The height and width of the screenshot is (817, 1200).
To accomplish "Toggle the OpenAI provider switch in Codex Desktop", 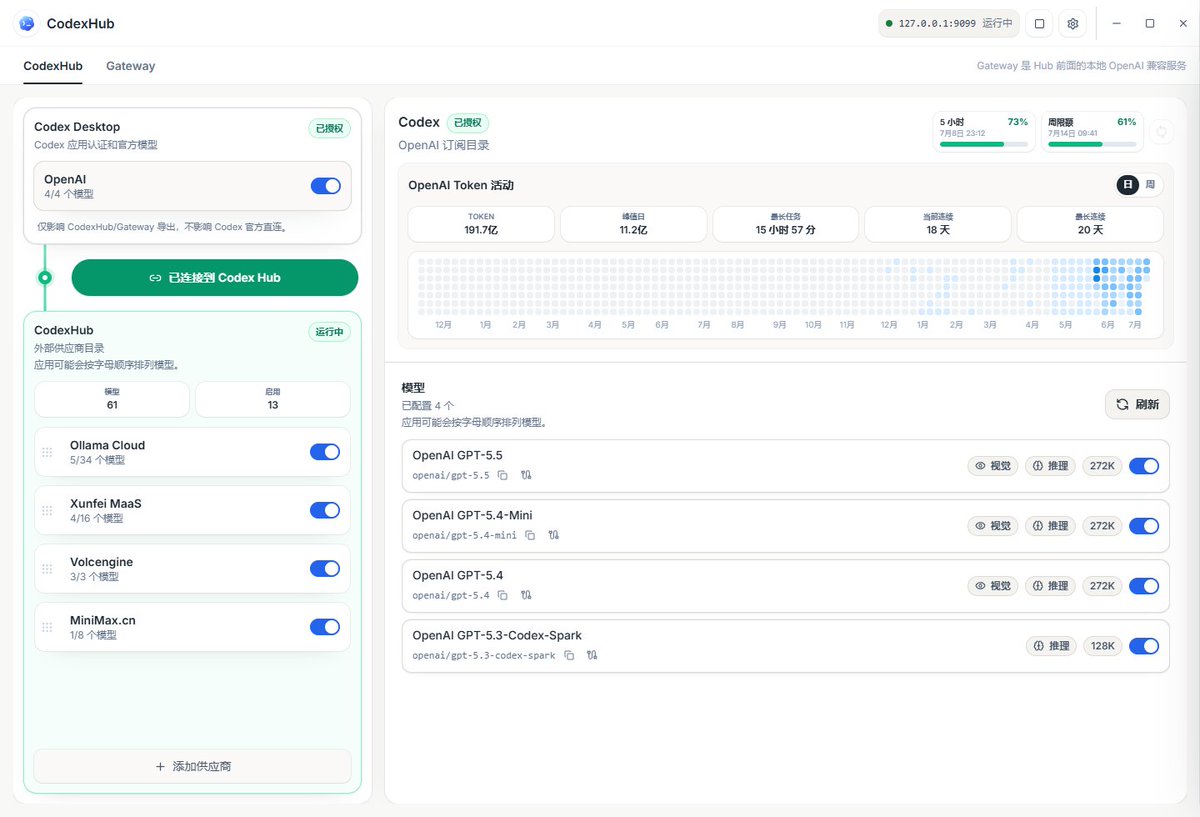I will (326, 186).
